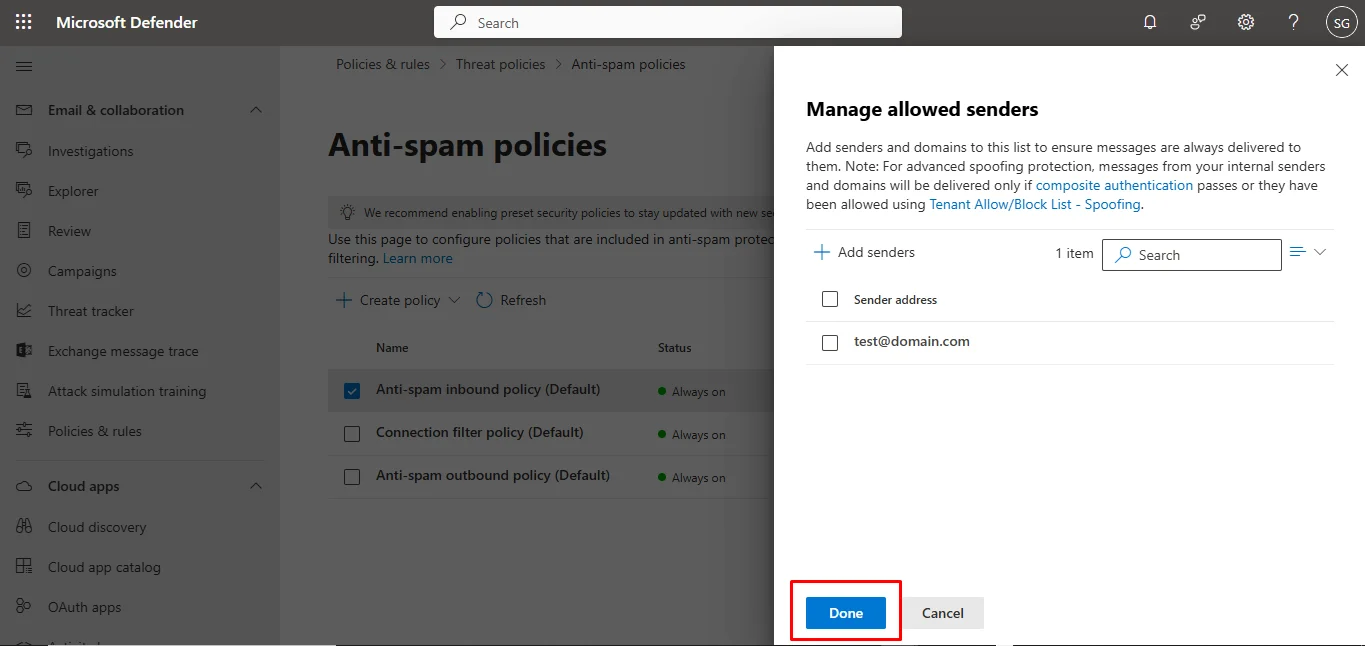Open the community feedback icon in header
Screen dimensions: 1365x646
1198,22
